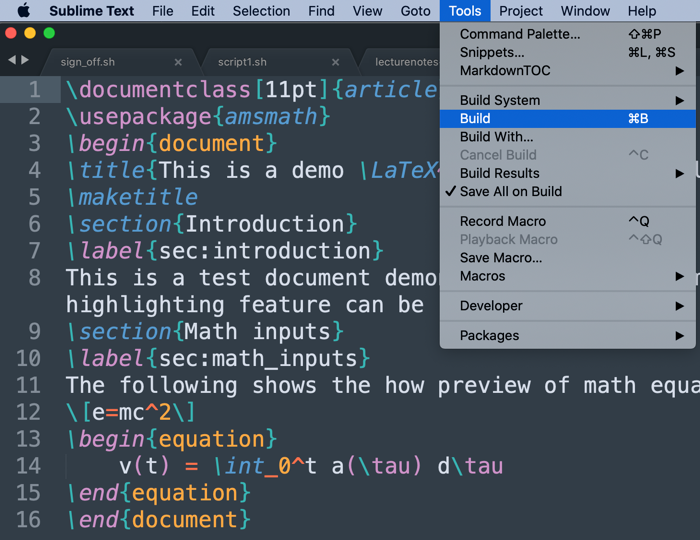Click \section{Introduction} text

pos(211,224)
